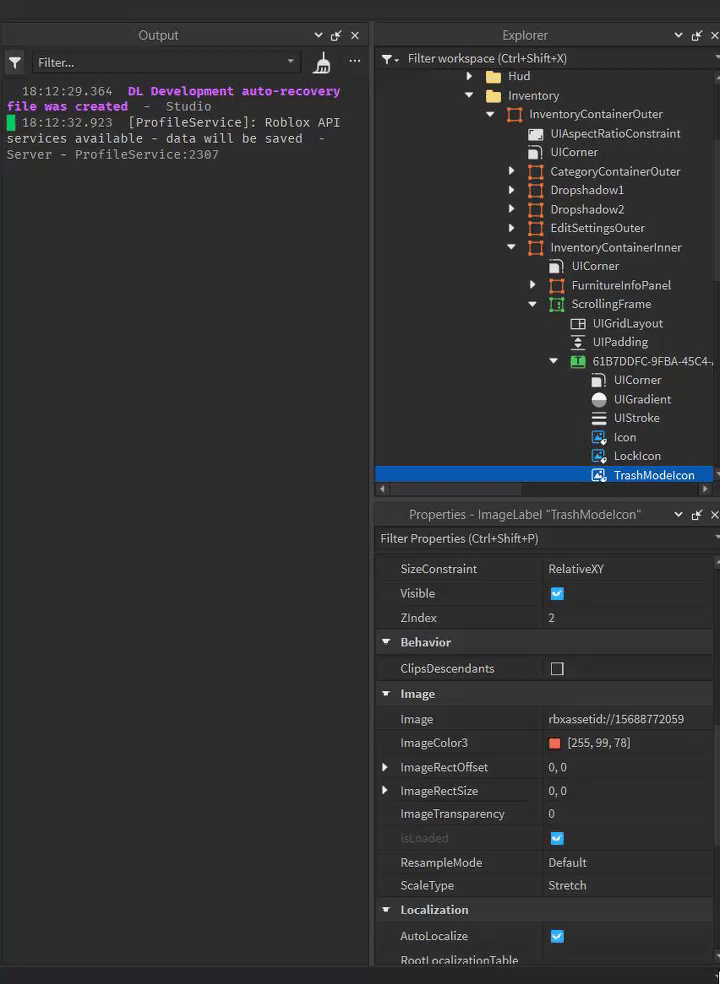Screen dimensions: 720x984
Task: Expand the EditSettingsOuter node
Action: (x=512, y=228)
